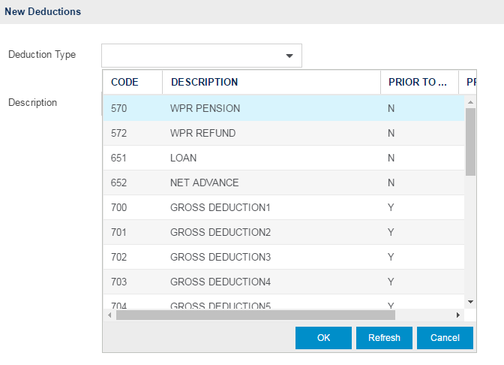Choose GROSS DEDUCTION3 code 702
The height and width of the screenshot is (365, 504).
tap(284, 257)
